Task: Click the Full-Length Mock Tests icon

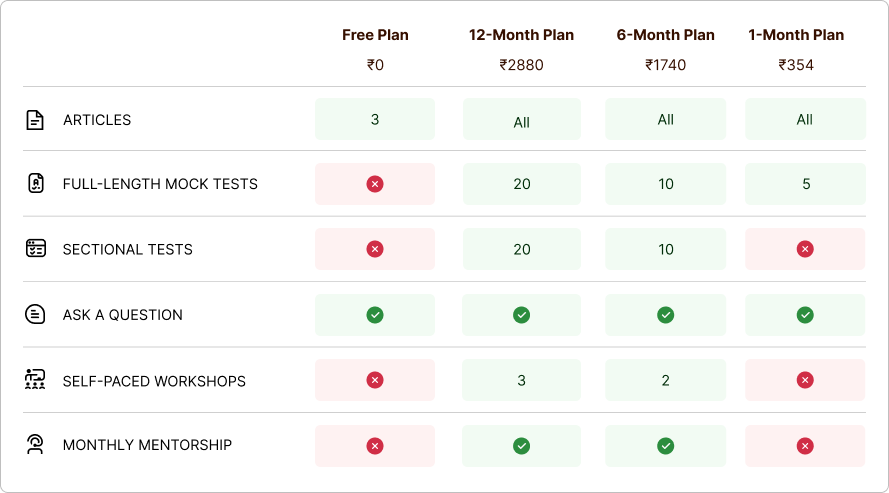Action: click(36, 183)
